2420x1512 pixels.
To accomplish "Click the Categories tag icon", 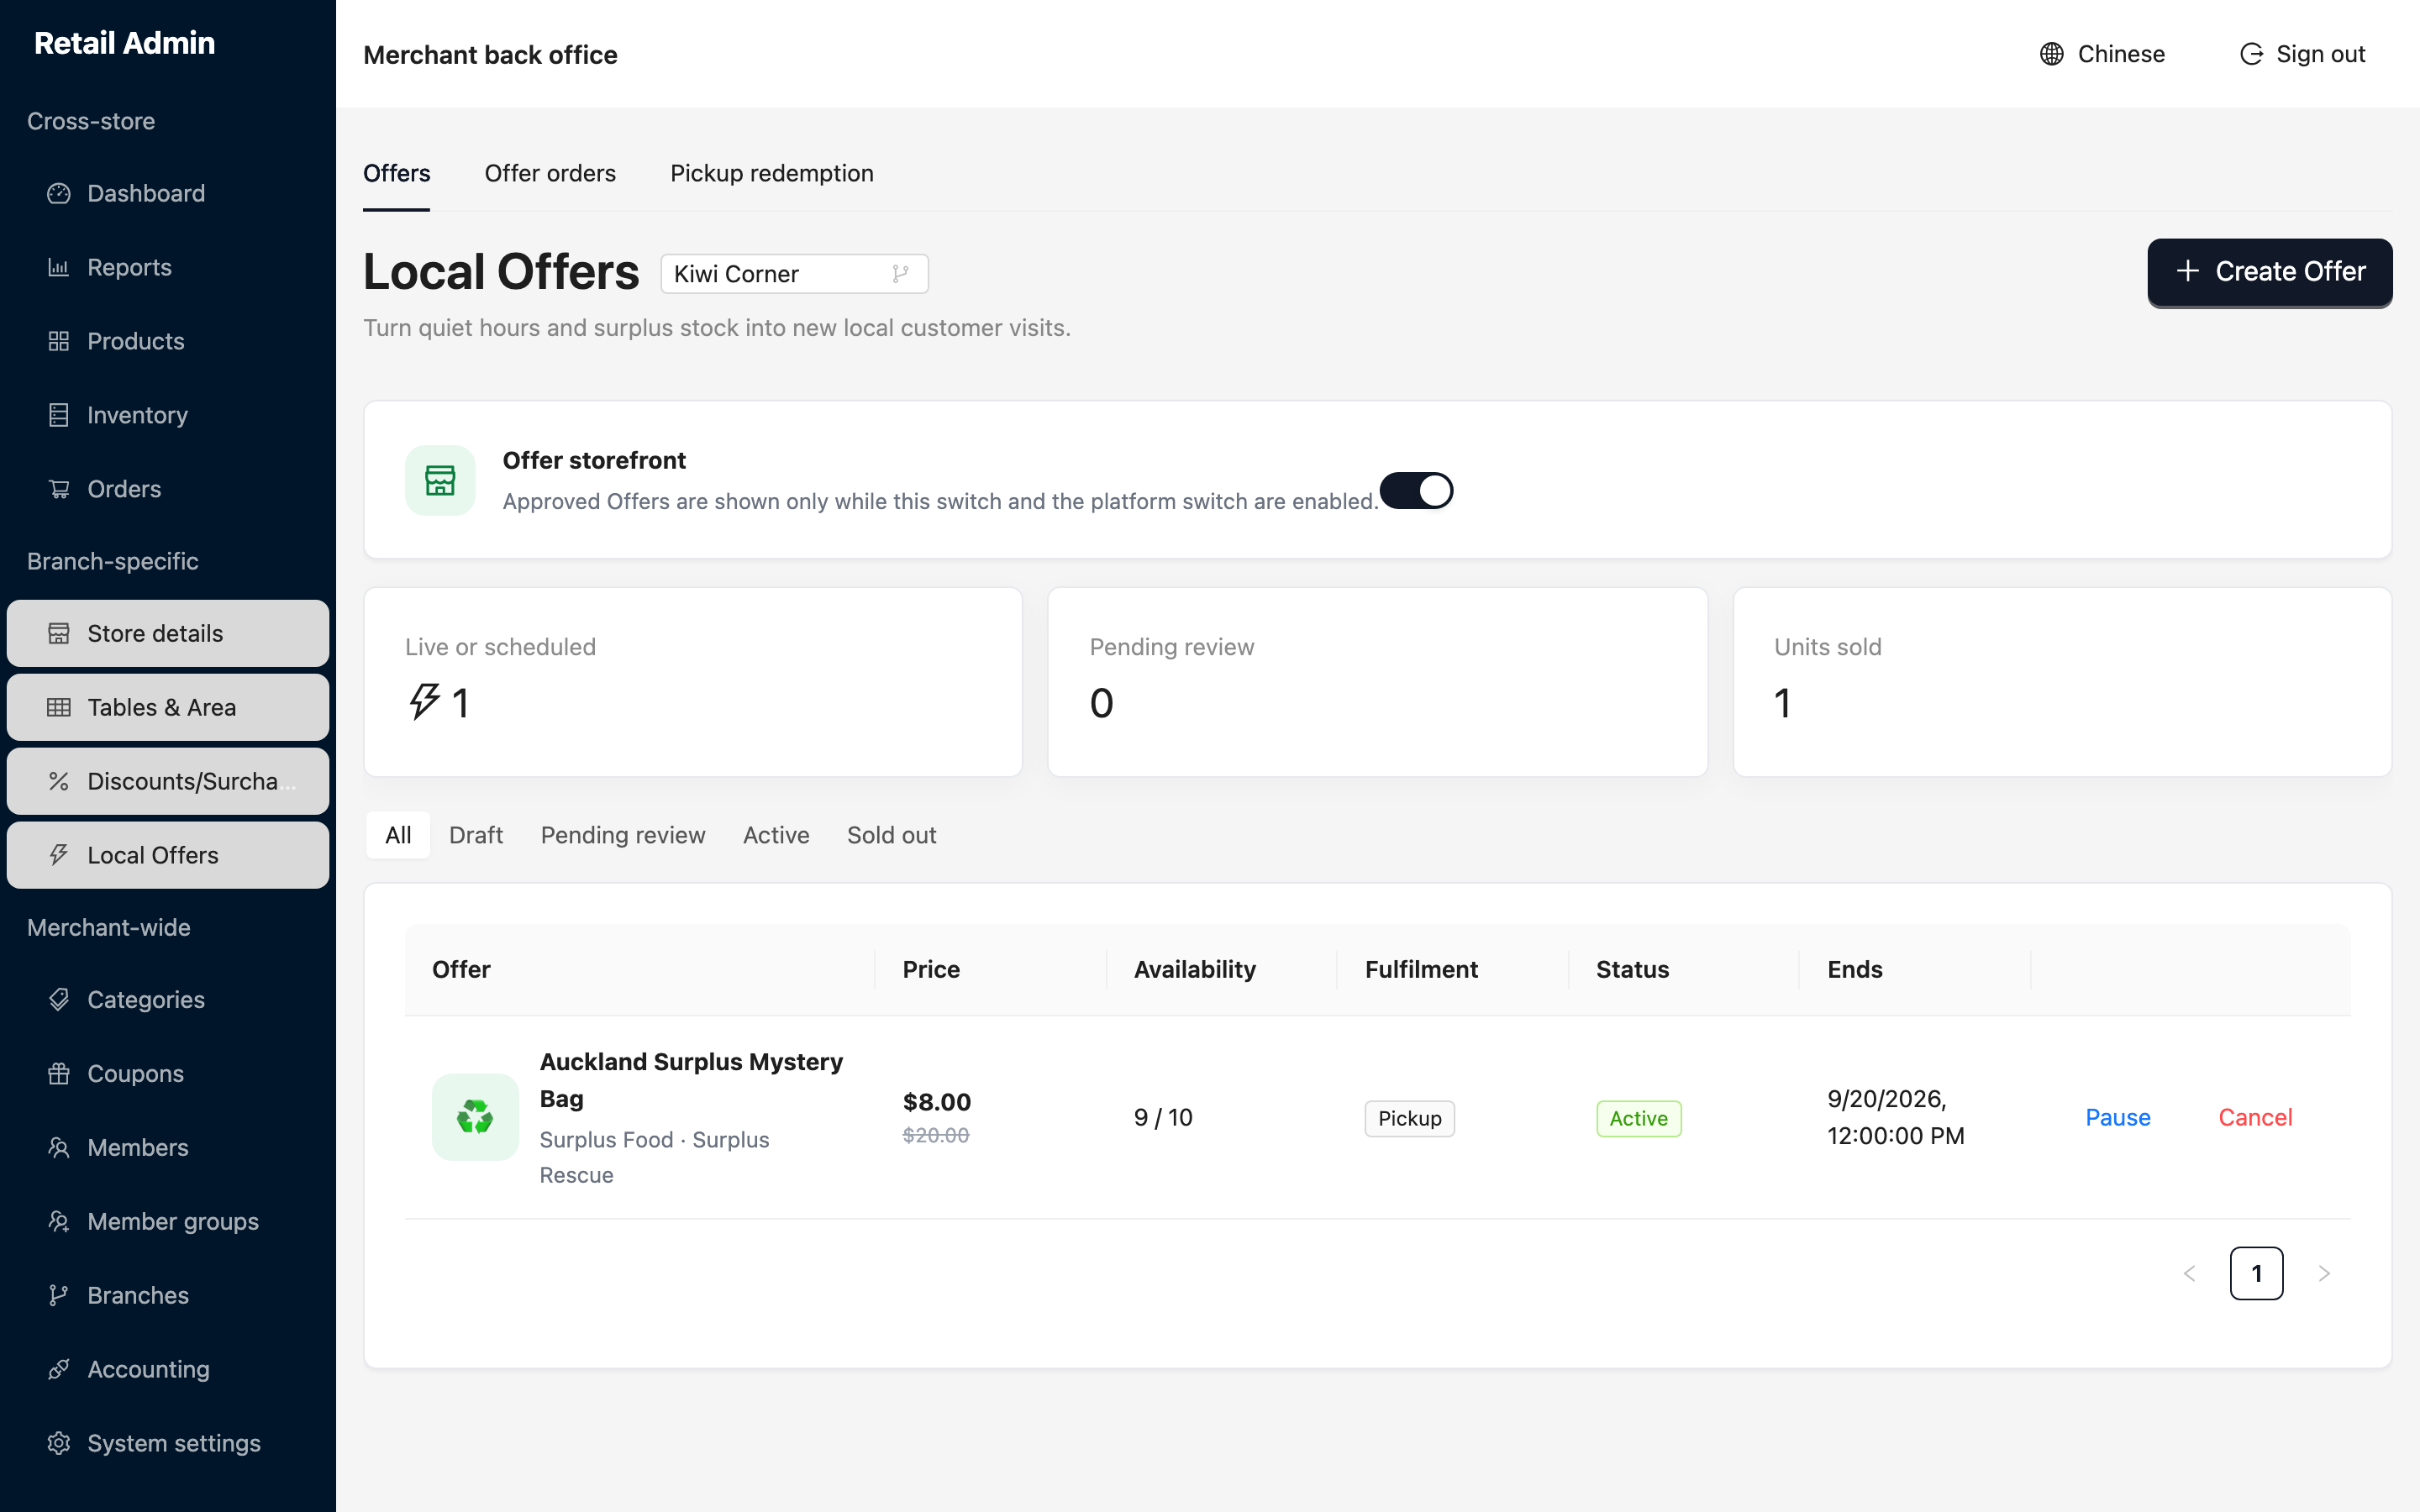I will [59, 999].
